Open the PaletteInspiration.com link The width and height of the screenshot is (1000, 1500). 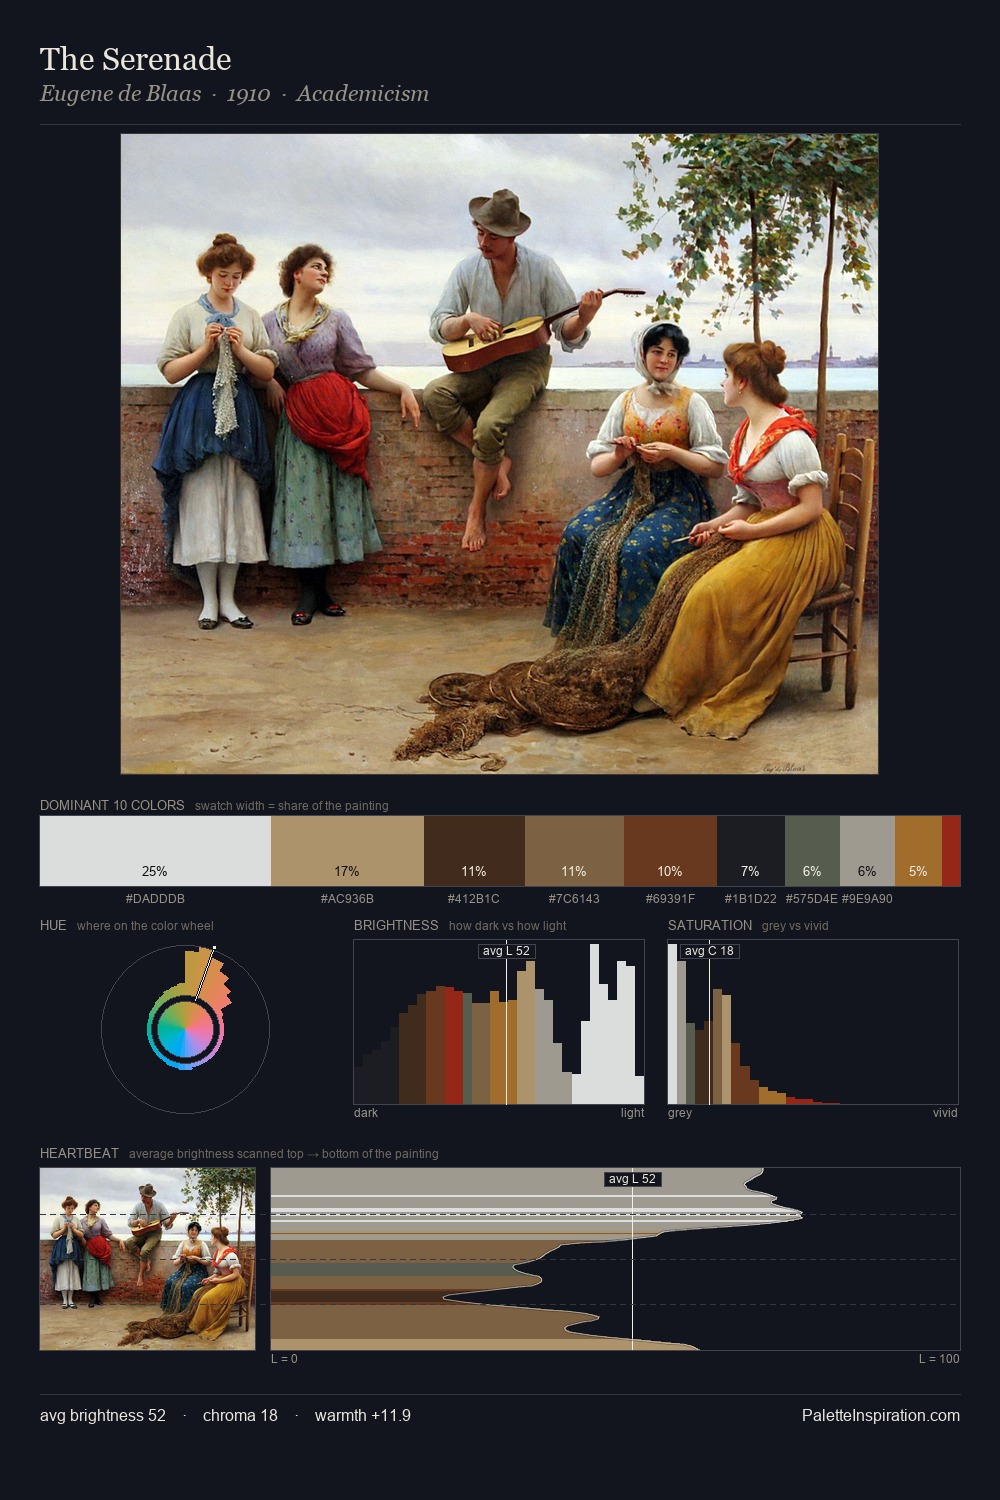click(x=881, y=1415)
